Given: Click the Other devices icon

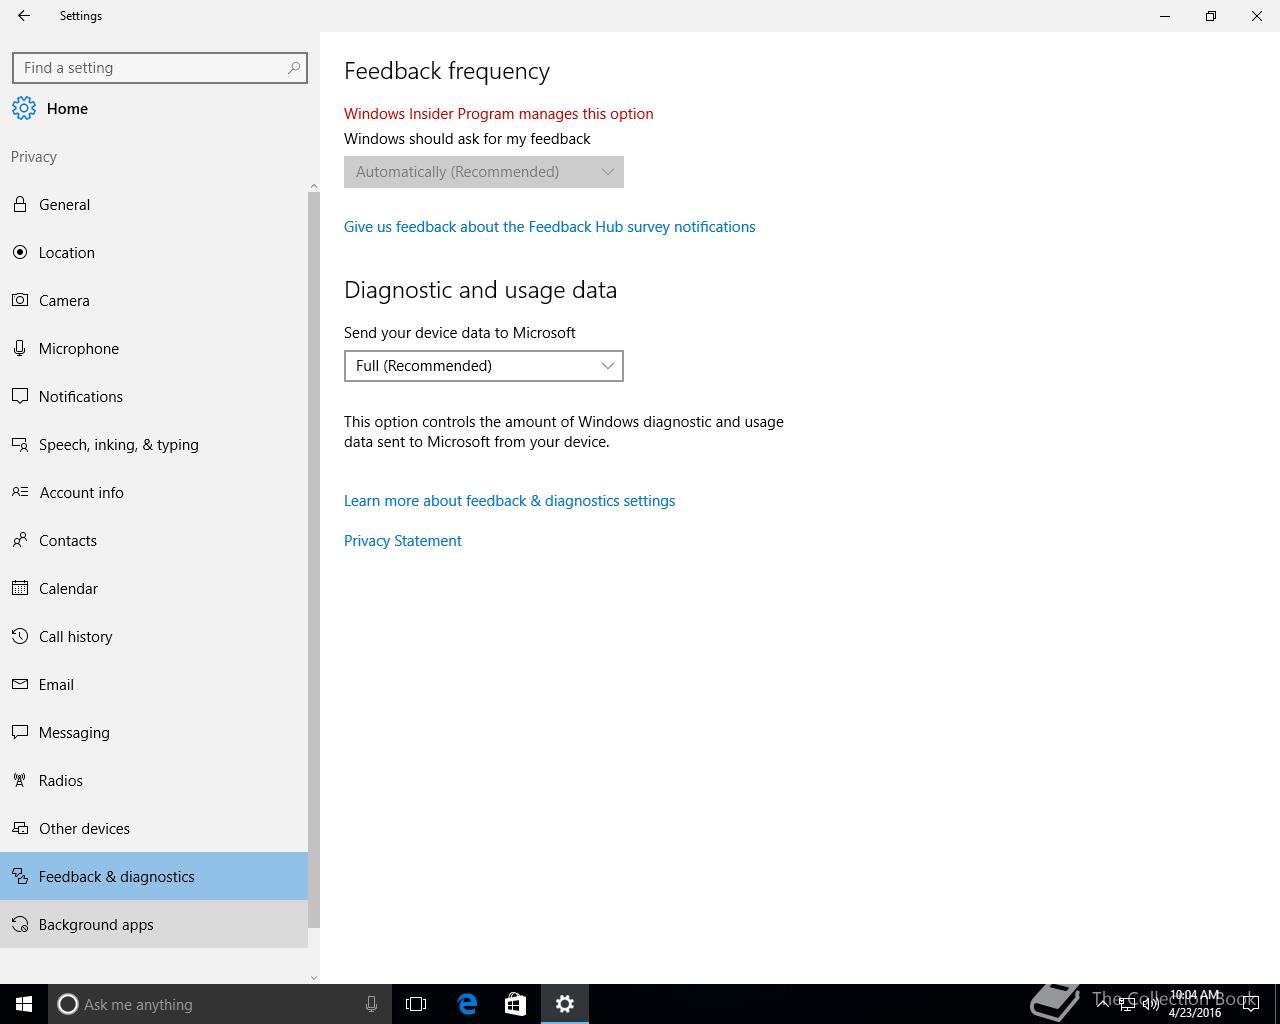Looking at the screenshot, I should tap(20, 828).
